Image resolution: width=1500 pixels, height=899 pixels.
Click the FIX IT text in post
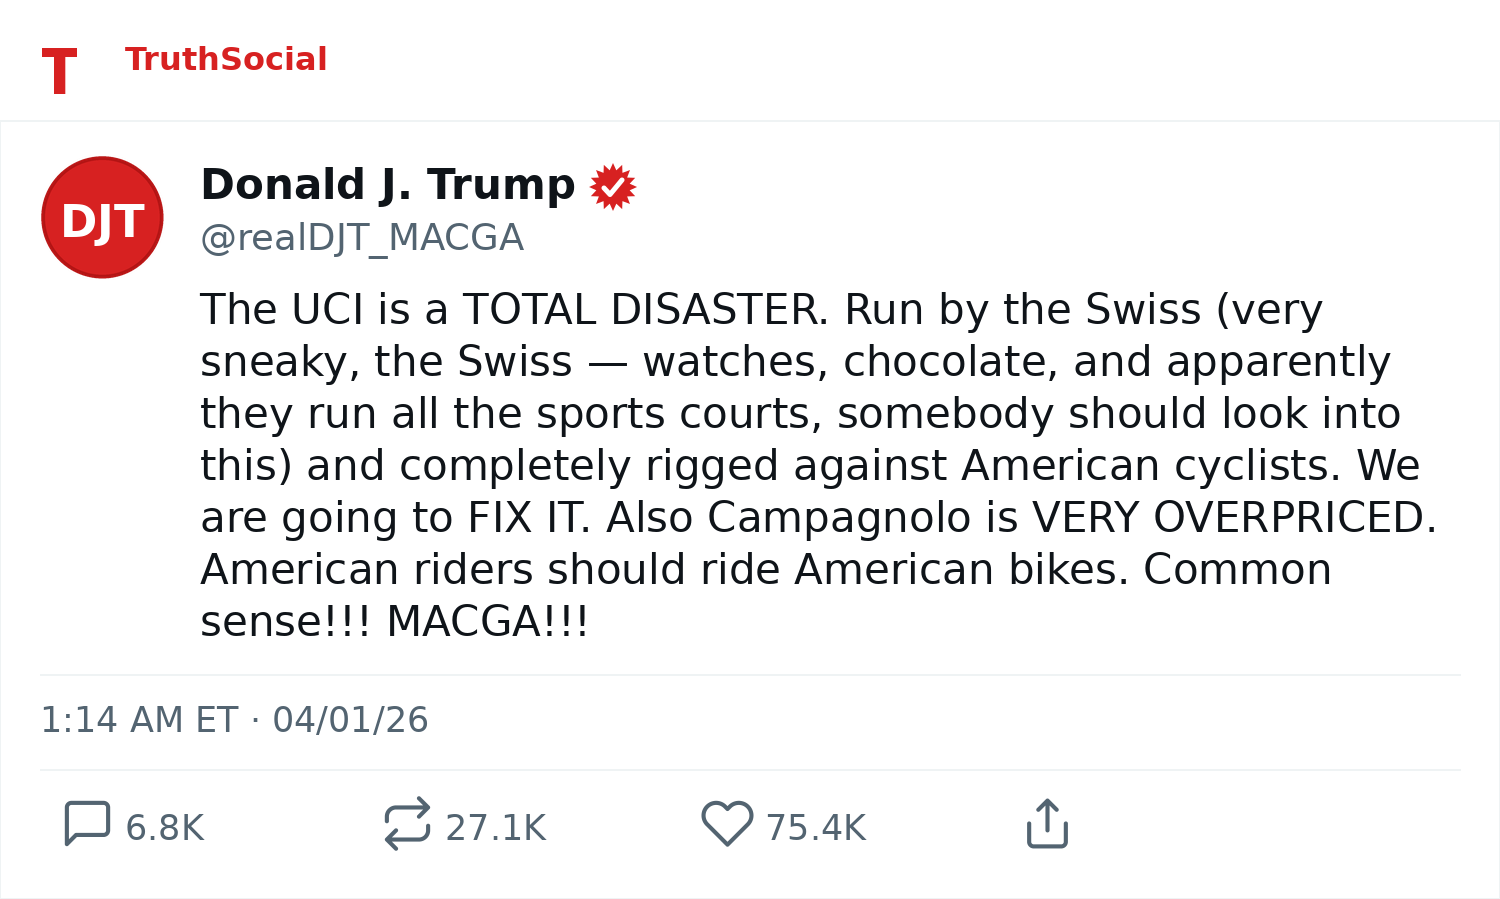point(530,518)
